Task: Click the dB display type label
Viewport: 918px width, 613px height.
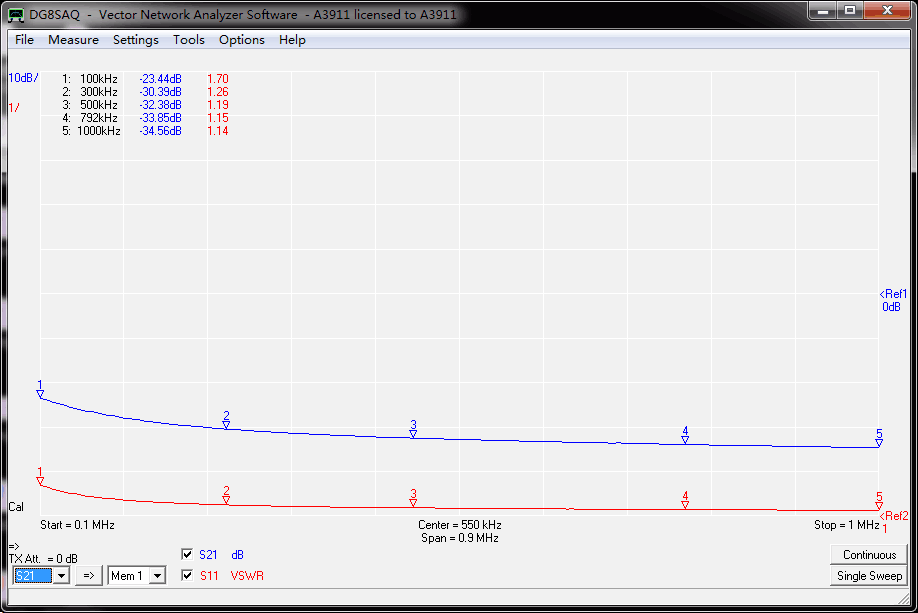Action: [x=237, y=554]
